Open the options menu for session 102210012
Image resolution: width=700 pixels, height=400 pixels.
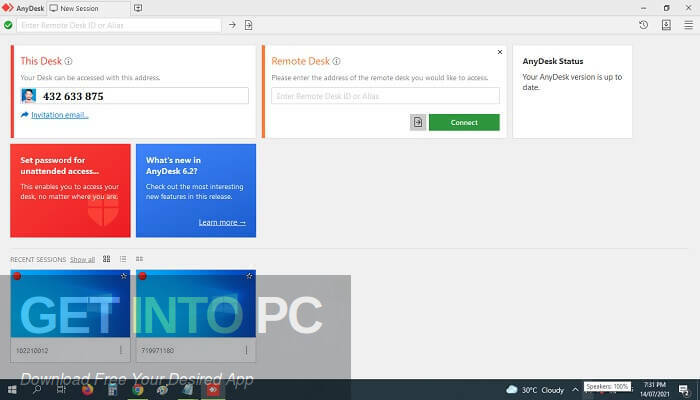point(121,350)
